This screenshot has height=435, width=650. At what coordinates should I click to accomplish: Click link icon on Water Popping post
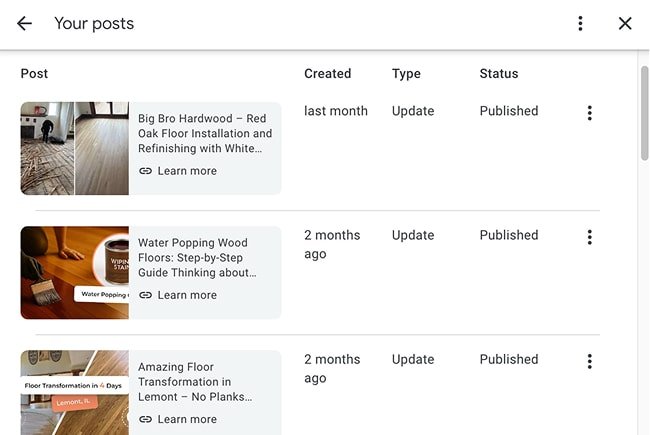[x=146, y=295]
